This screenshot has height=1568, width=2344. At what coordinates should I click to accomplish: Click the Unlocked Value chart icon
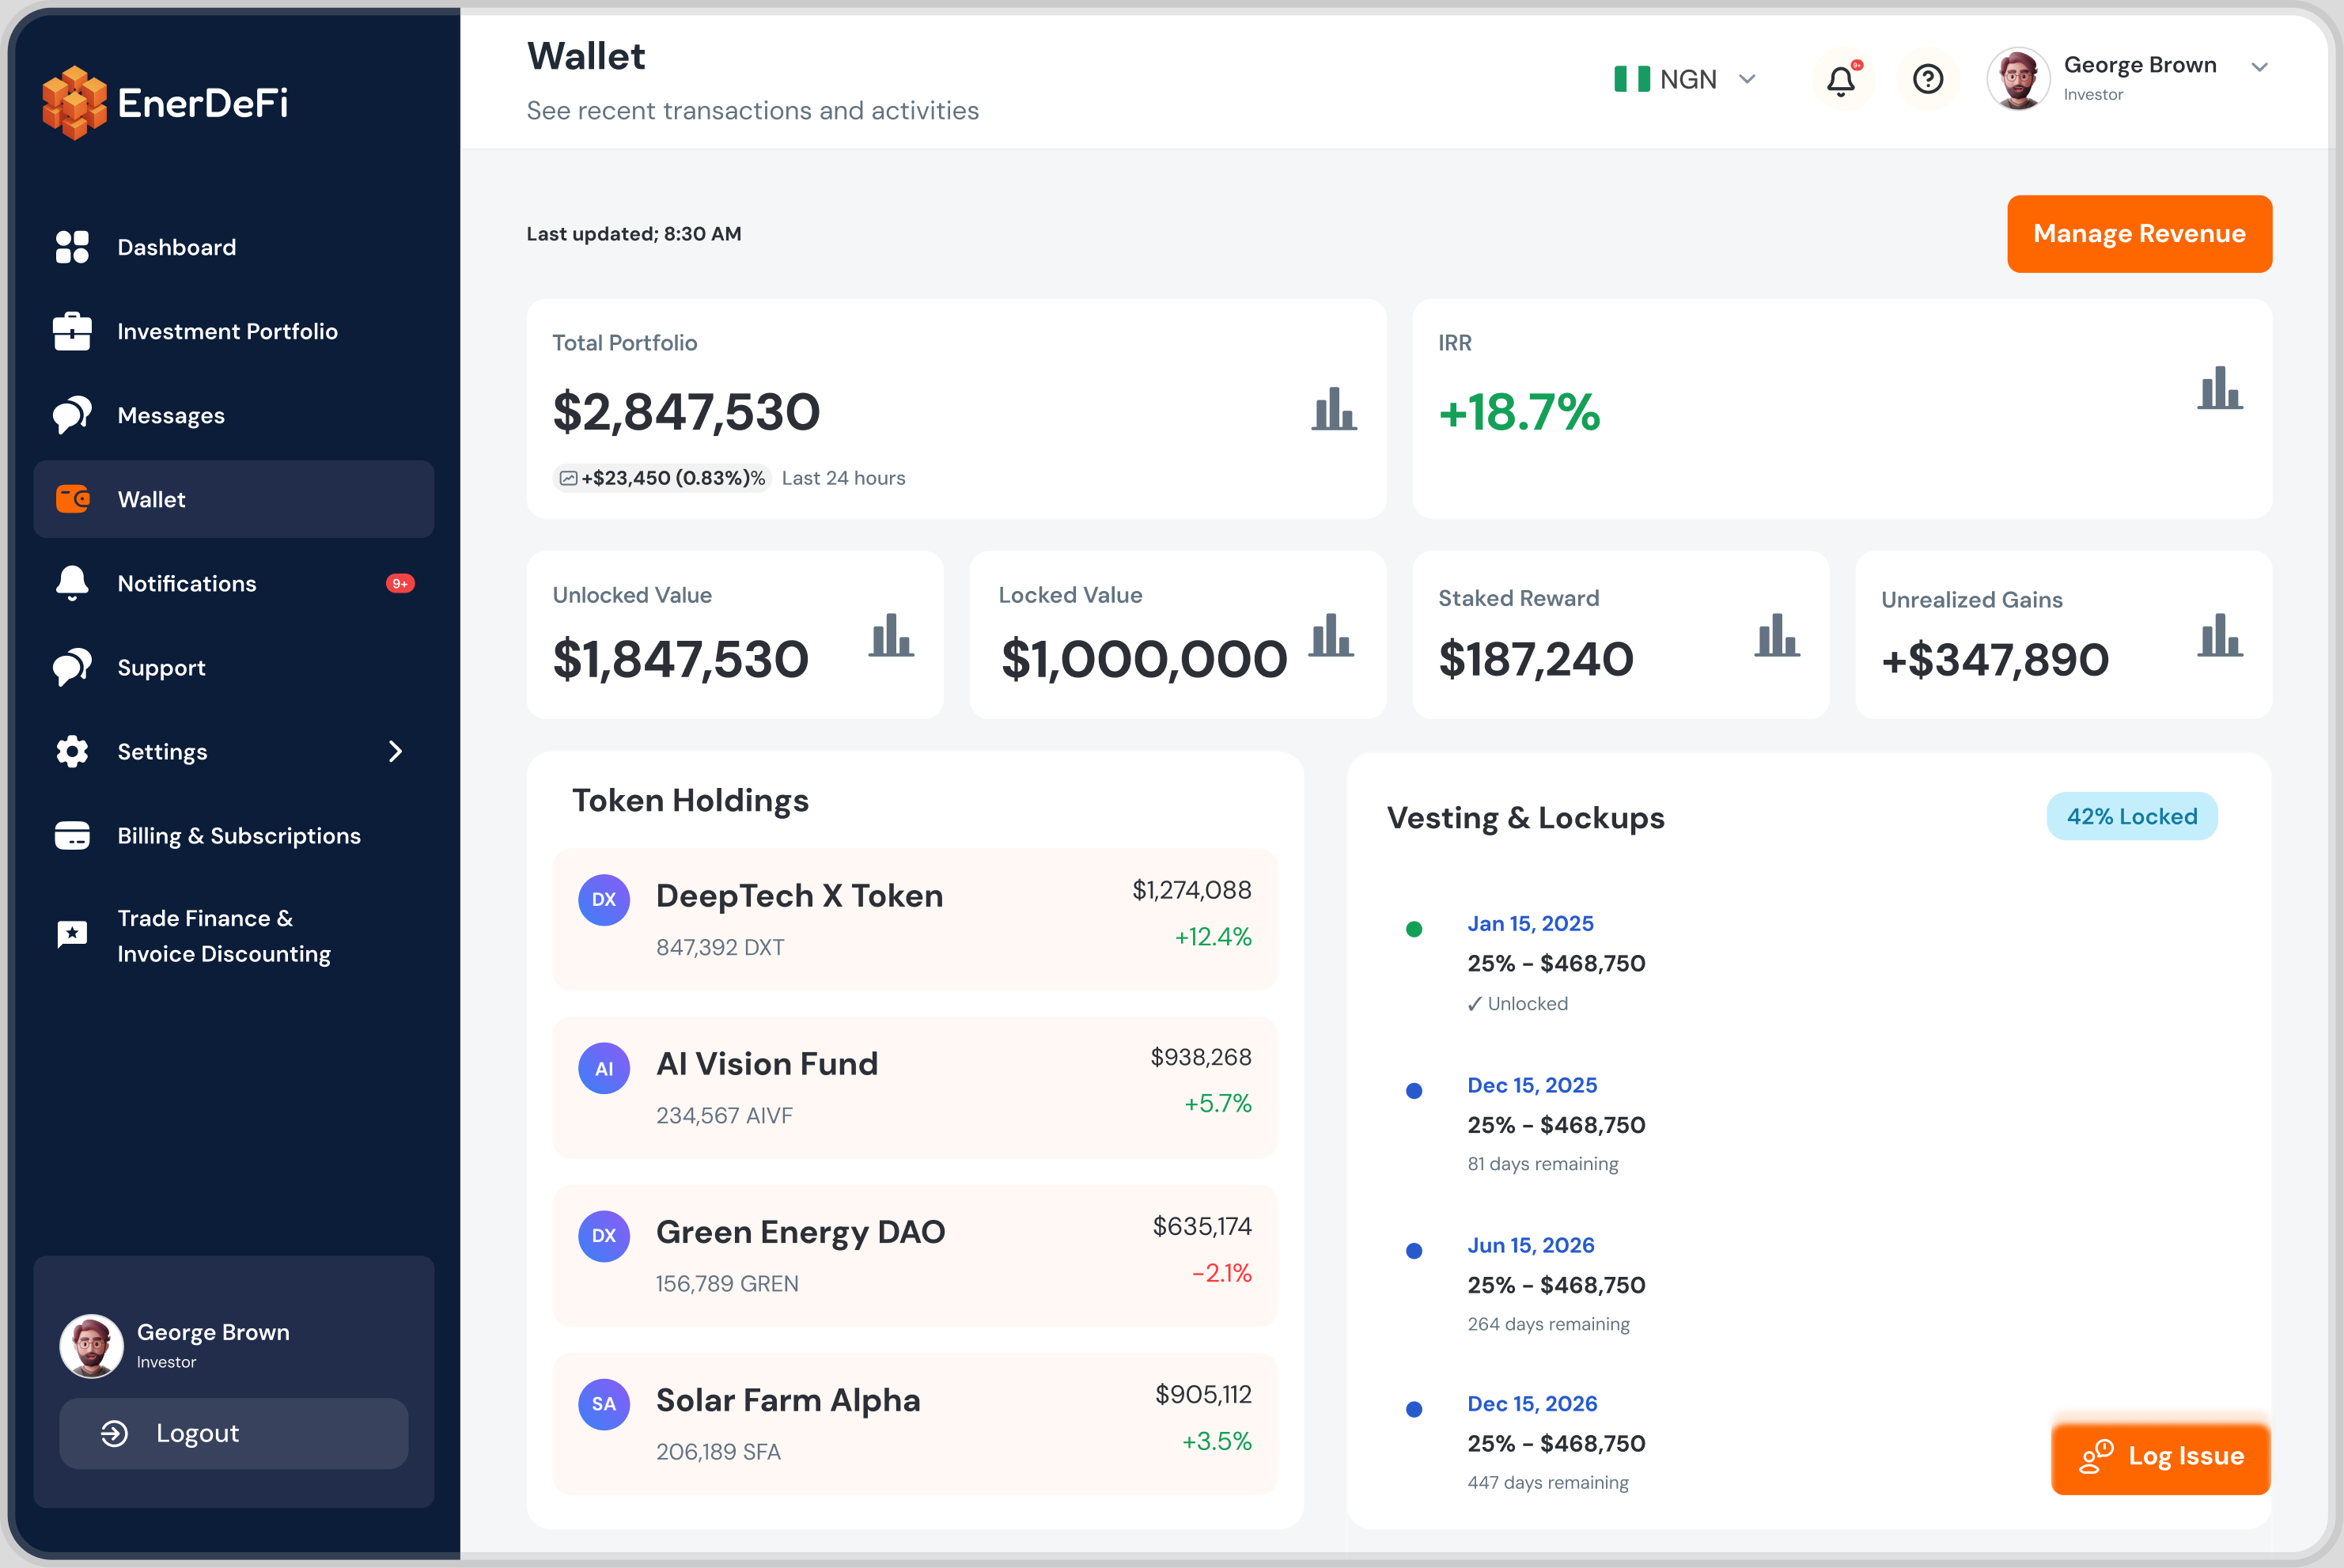(x=891, y=635)
